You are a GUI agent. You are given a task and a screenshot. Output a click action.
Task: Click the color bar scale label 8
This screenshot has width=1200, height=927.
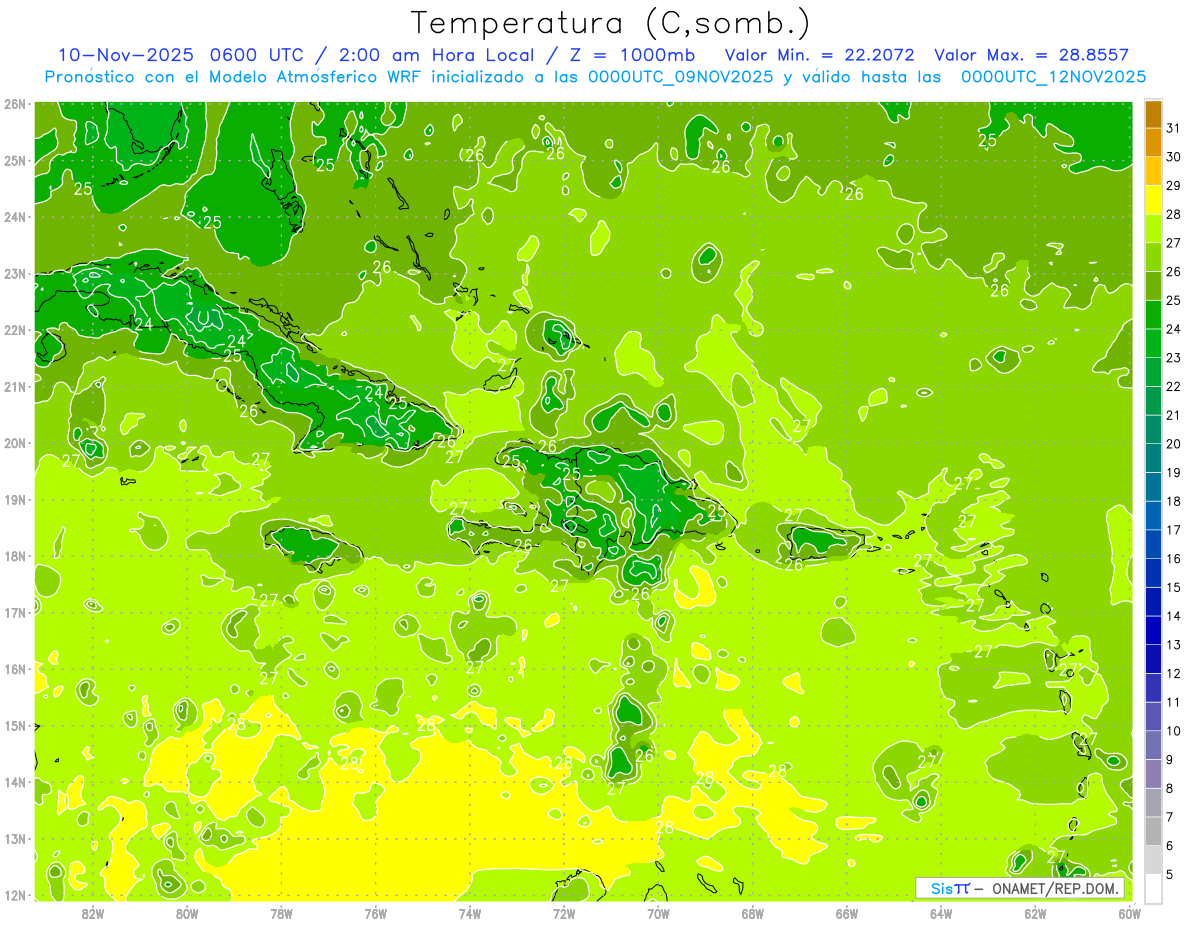pos(1171,788)
